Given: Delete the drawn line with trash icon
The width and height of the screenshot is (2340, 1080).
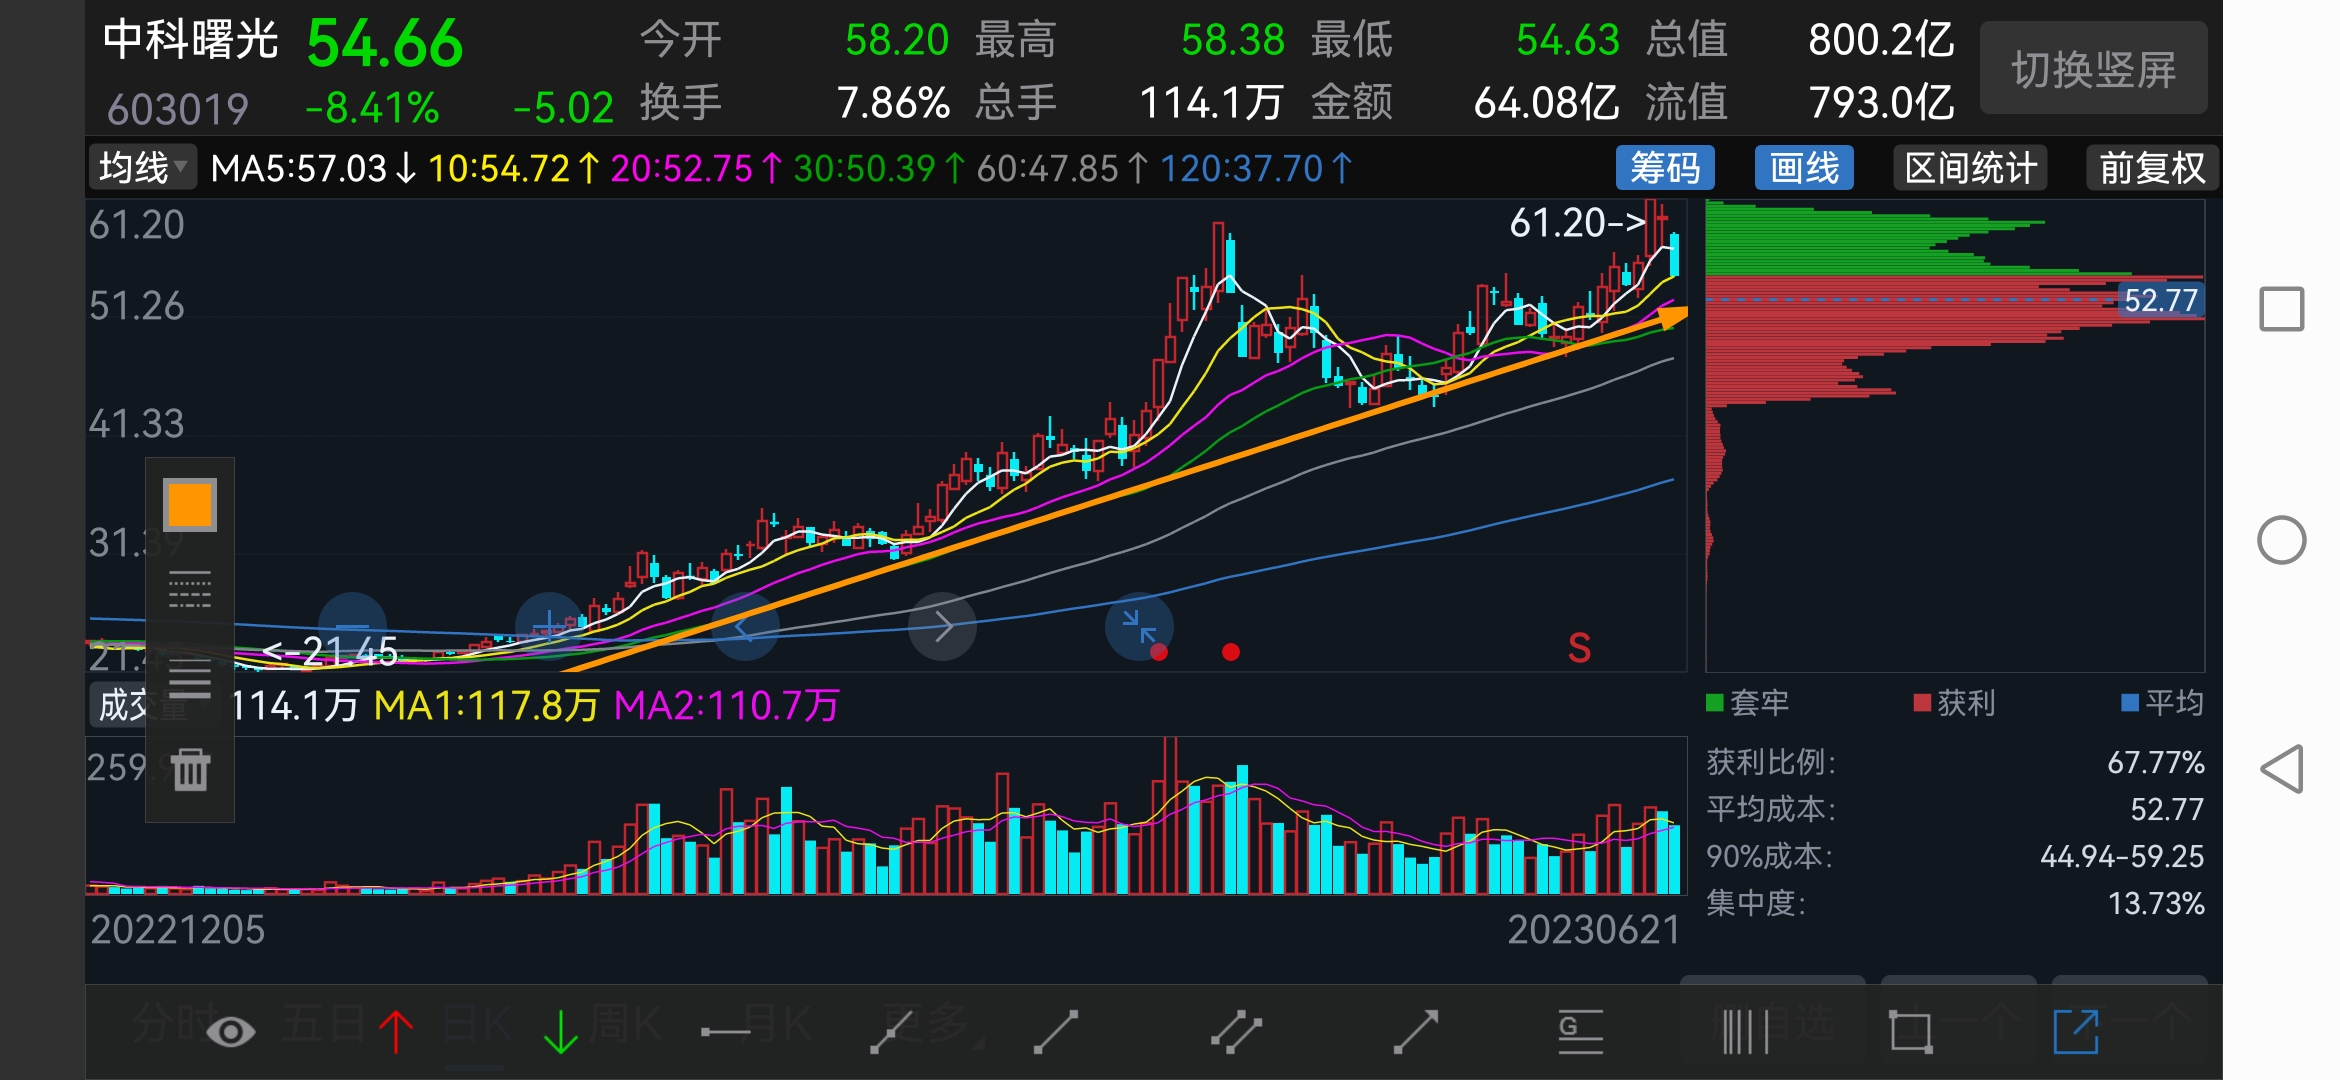Looking at the screenshot, I should point(190,769).
